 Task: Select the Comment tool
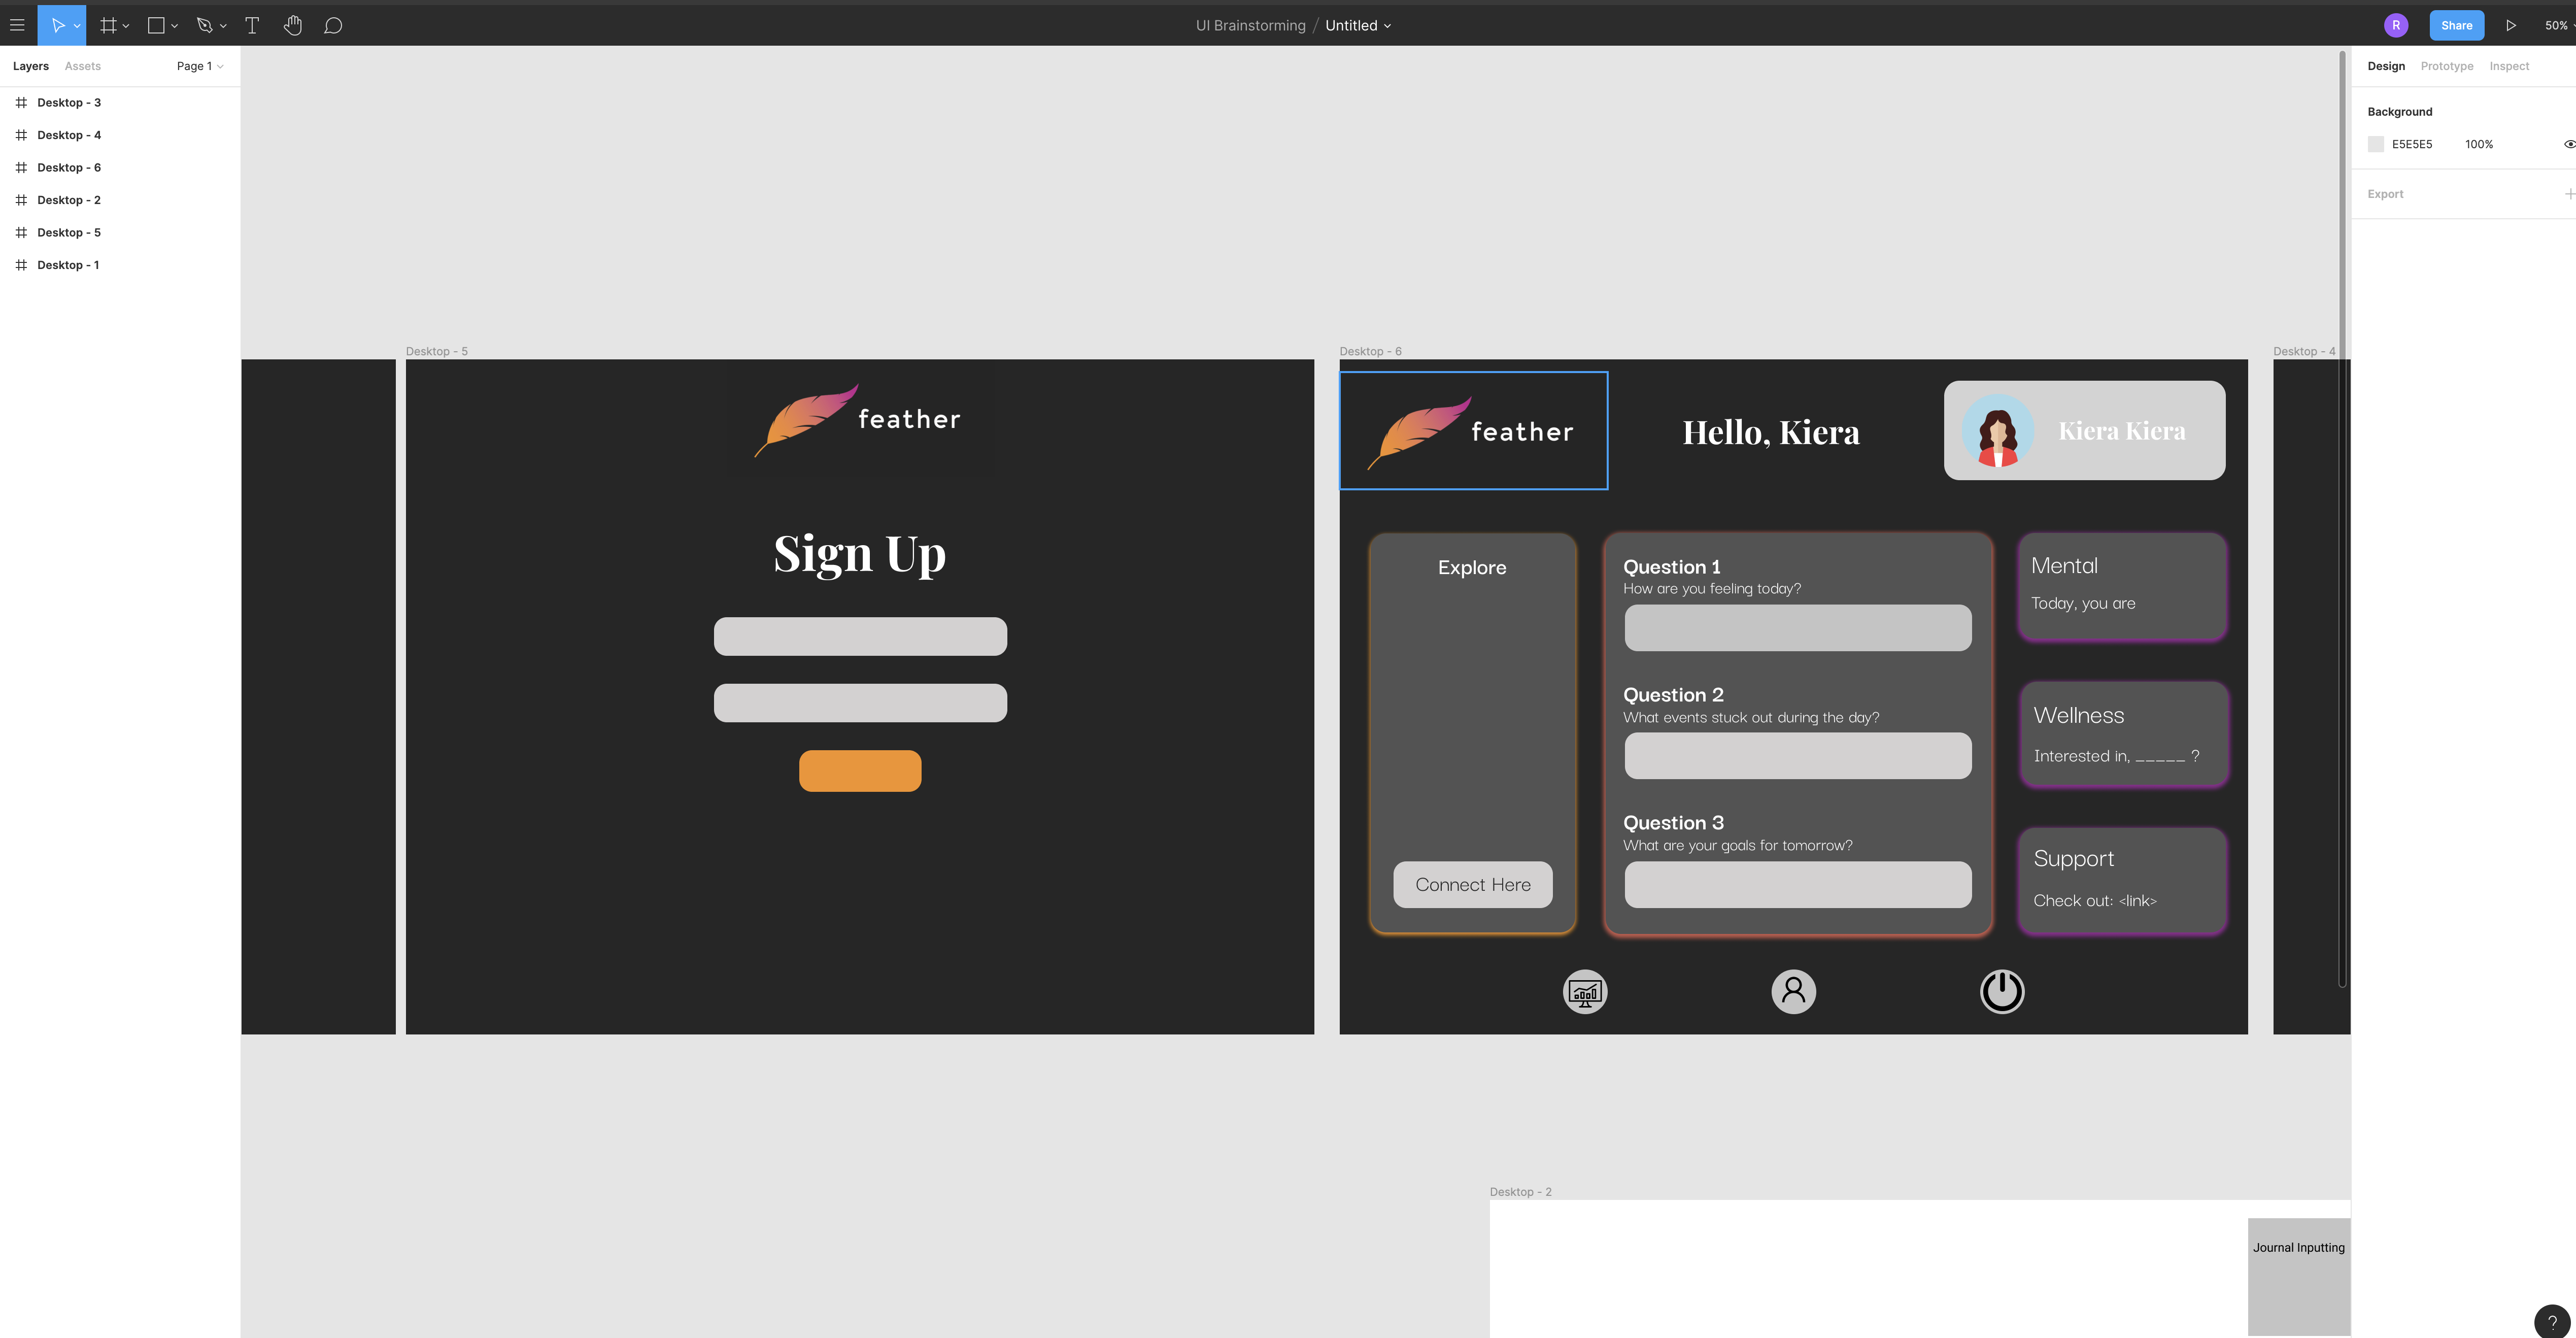pyautogui.click(x=333, y=25)
